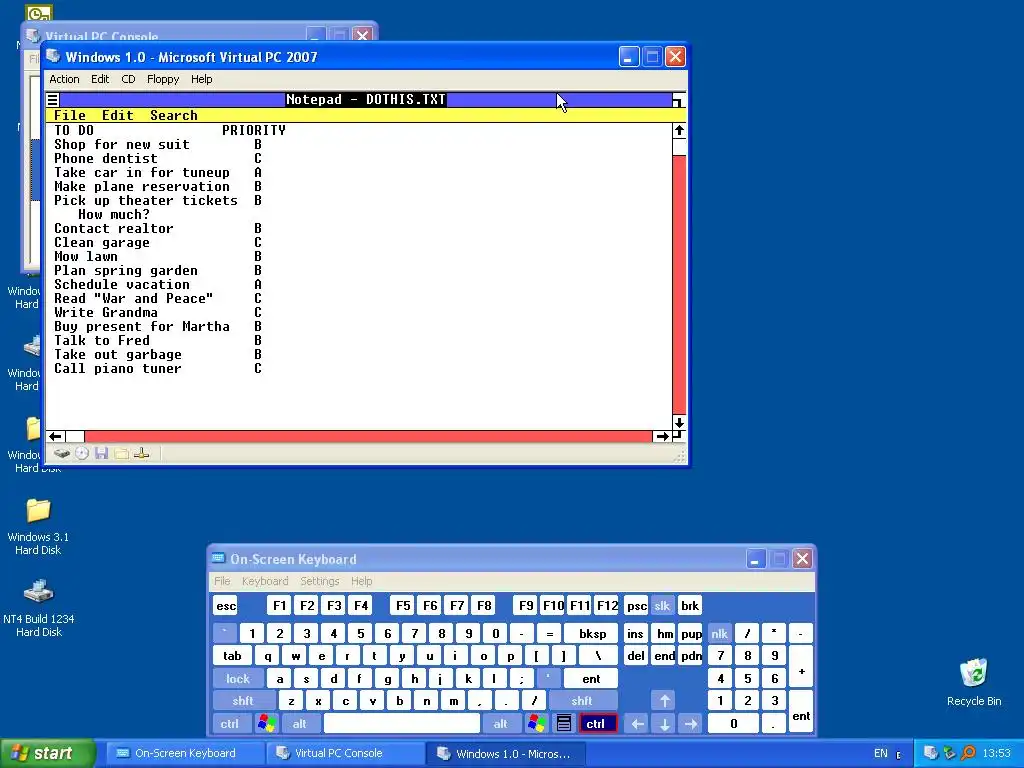1024x768 pixels.
Task: Click the up arrow on Notepad vertical scrollbar
Action: pyautogui.click(x=679, y=130)
